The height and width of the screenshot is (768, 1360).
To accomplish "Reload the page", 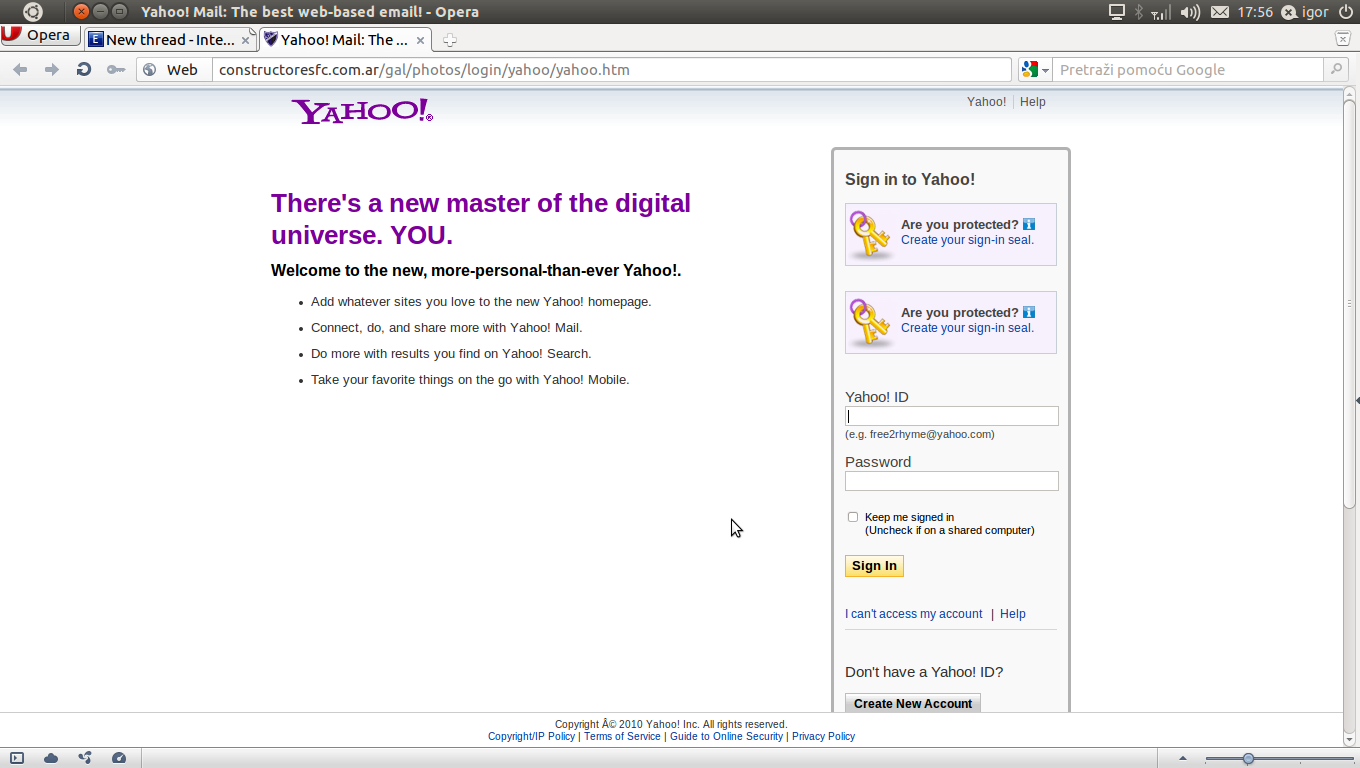I will 84,70.
